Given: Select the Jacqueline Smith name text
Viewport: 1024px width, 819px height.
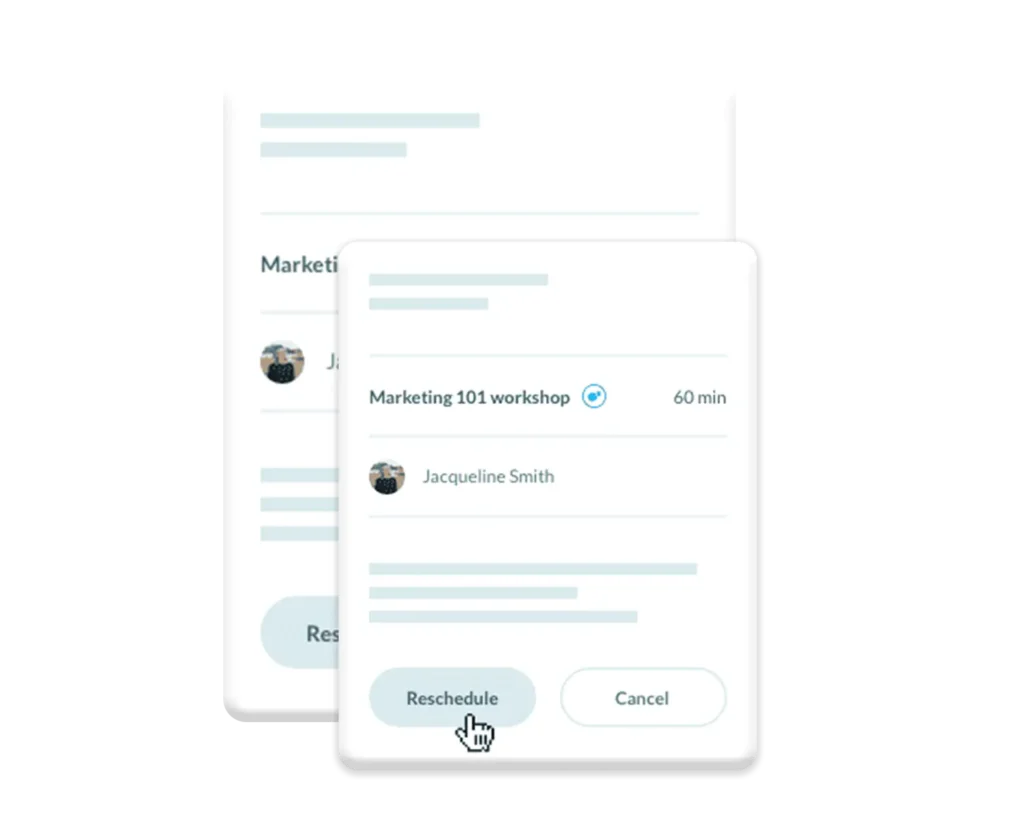Looking at the screenshot, I should click(x=488, y=476).
